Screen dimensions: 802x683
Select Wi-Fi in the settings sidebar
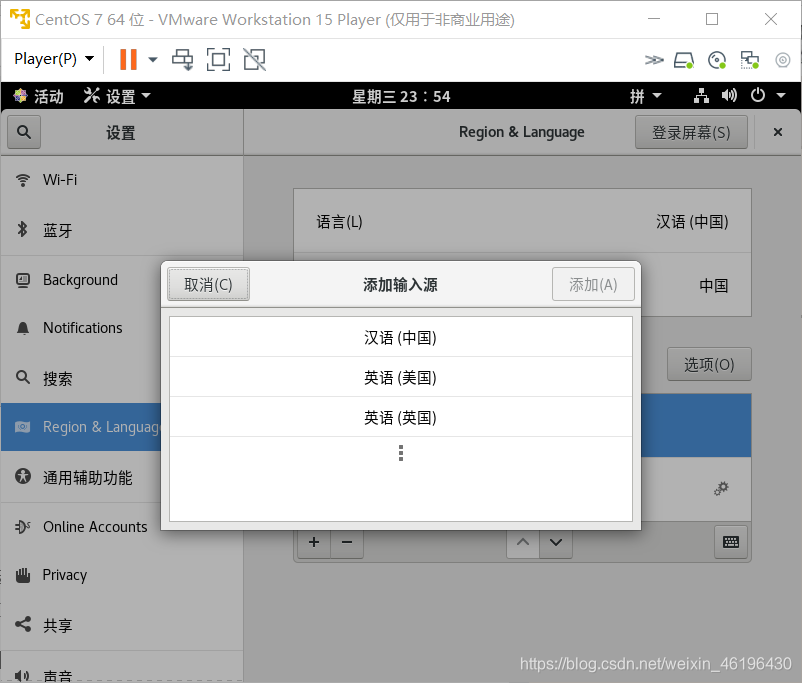[x=121, y=180]
